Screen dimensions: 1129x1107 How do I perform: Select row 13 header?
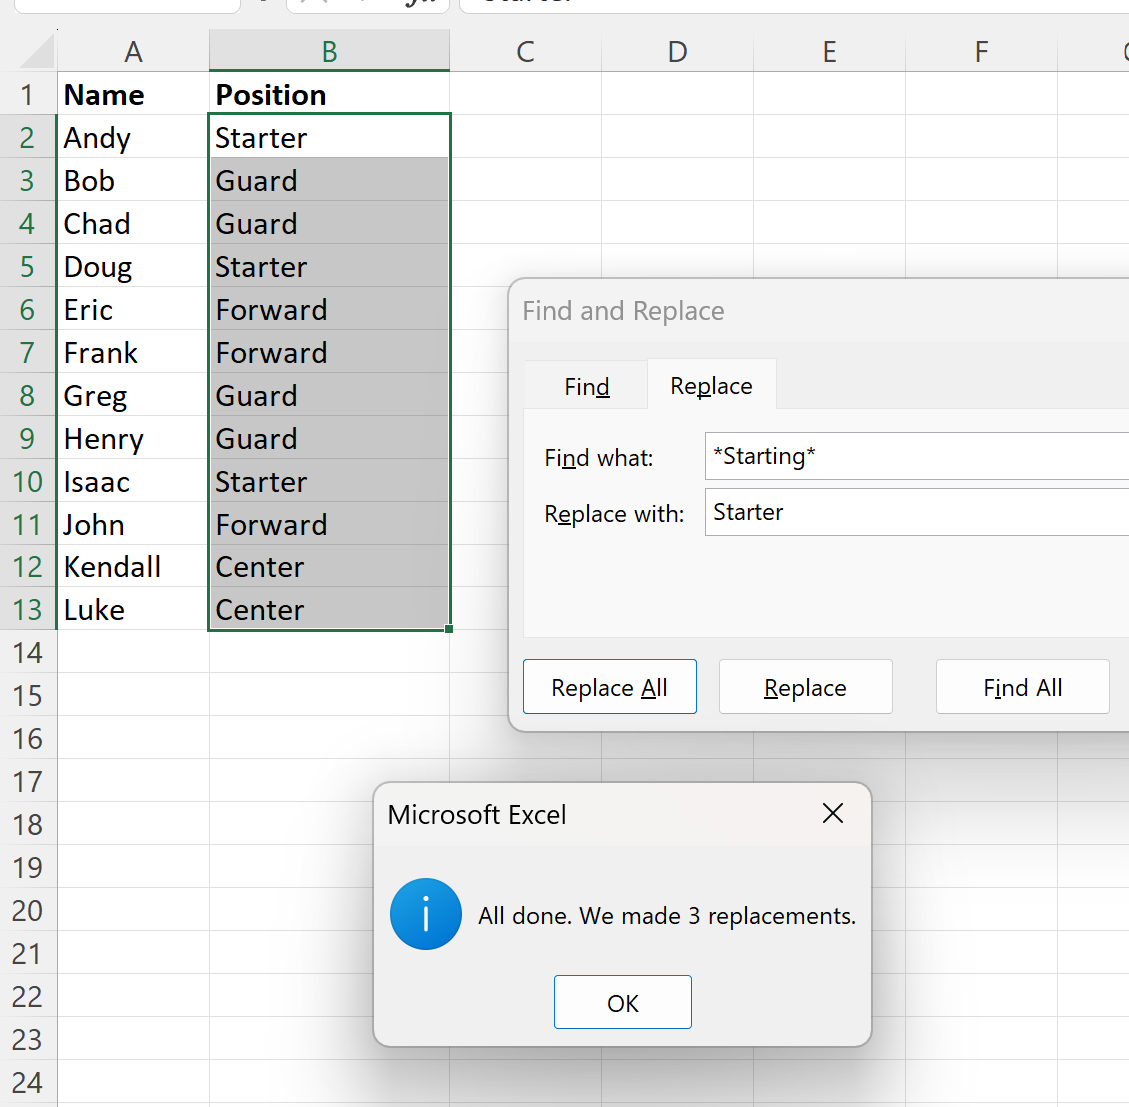tap(27, 609)
